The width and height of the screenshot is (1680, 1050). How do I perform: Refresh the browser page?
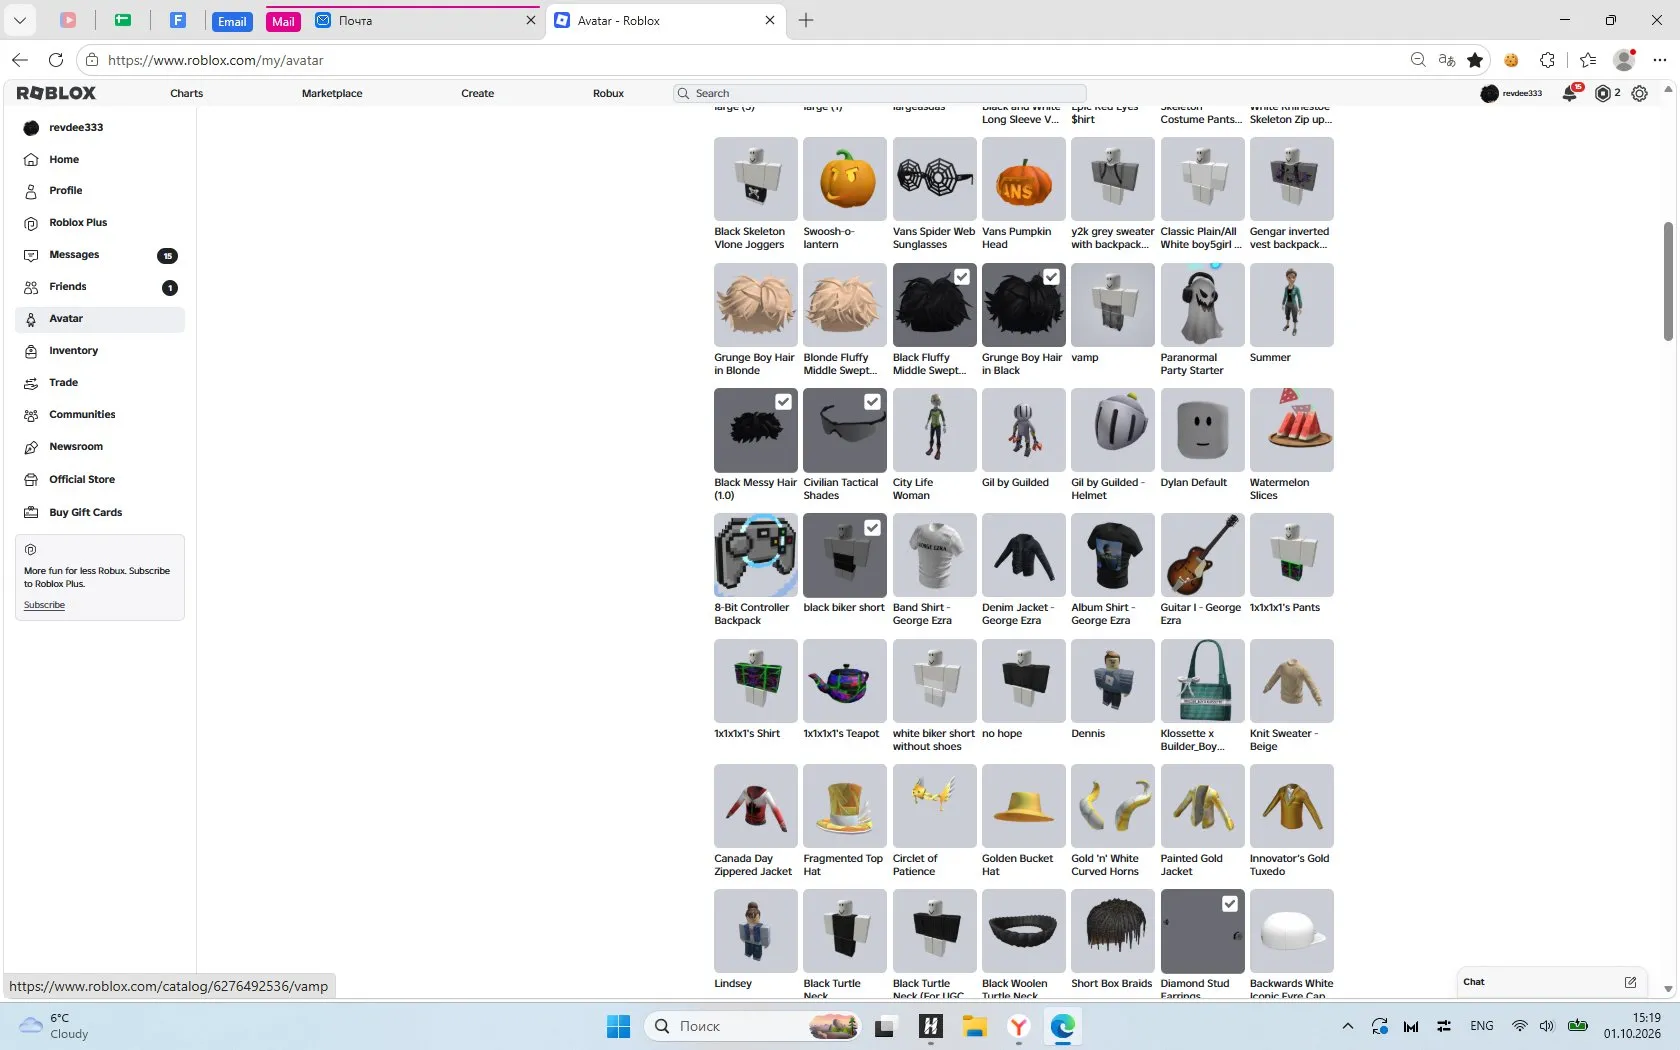coord(56,60)
